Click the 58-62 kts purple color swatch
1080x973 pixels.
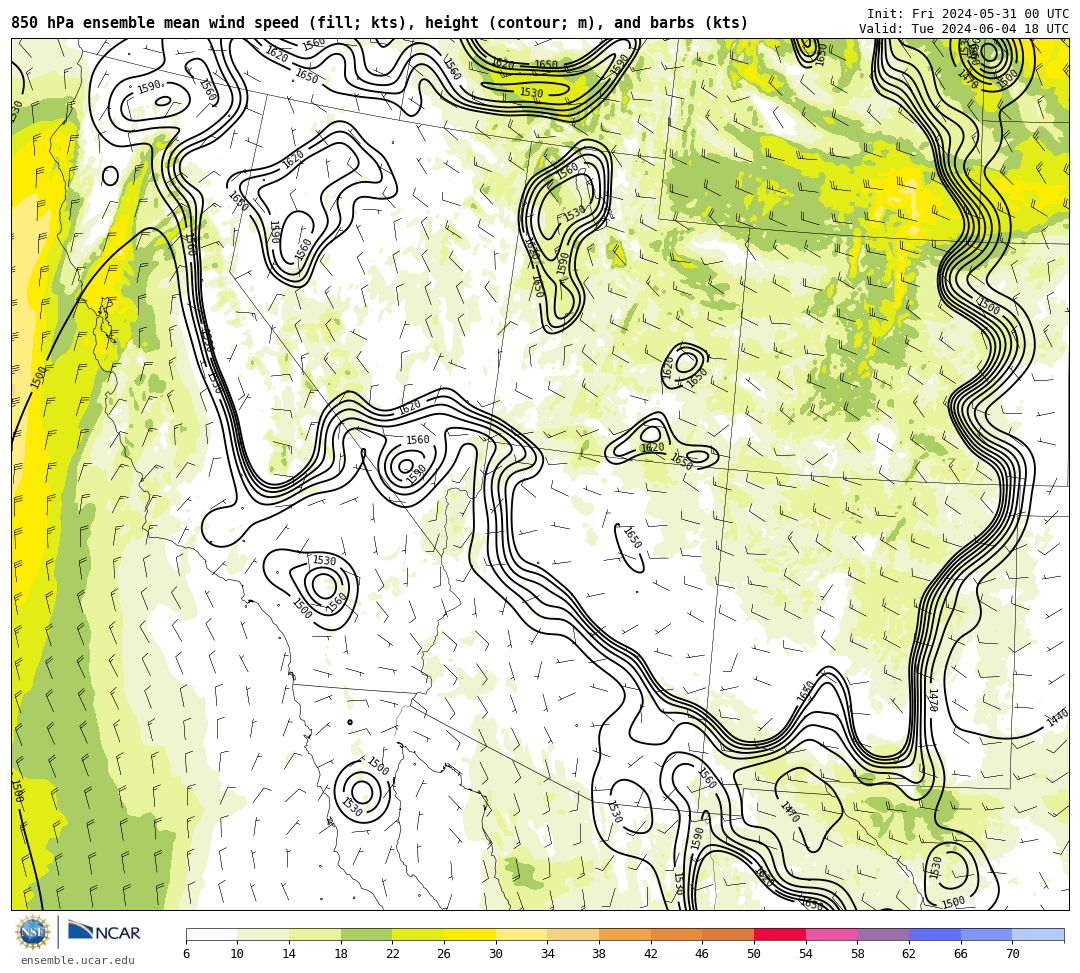coord(883,935)
